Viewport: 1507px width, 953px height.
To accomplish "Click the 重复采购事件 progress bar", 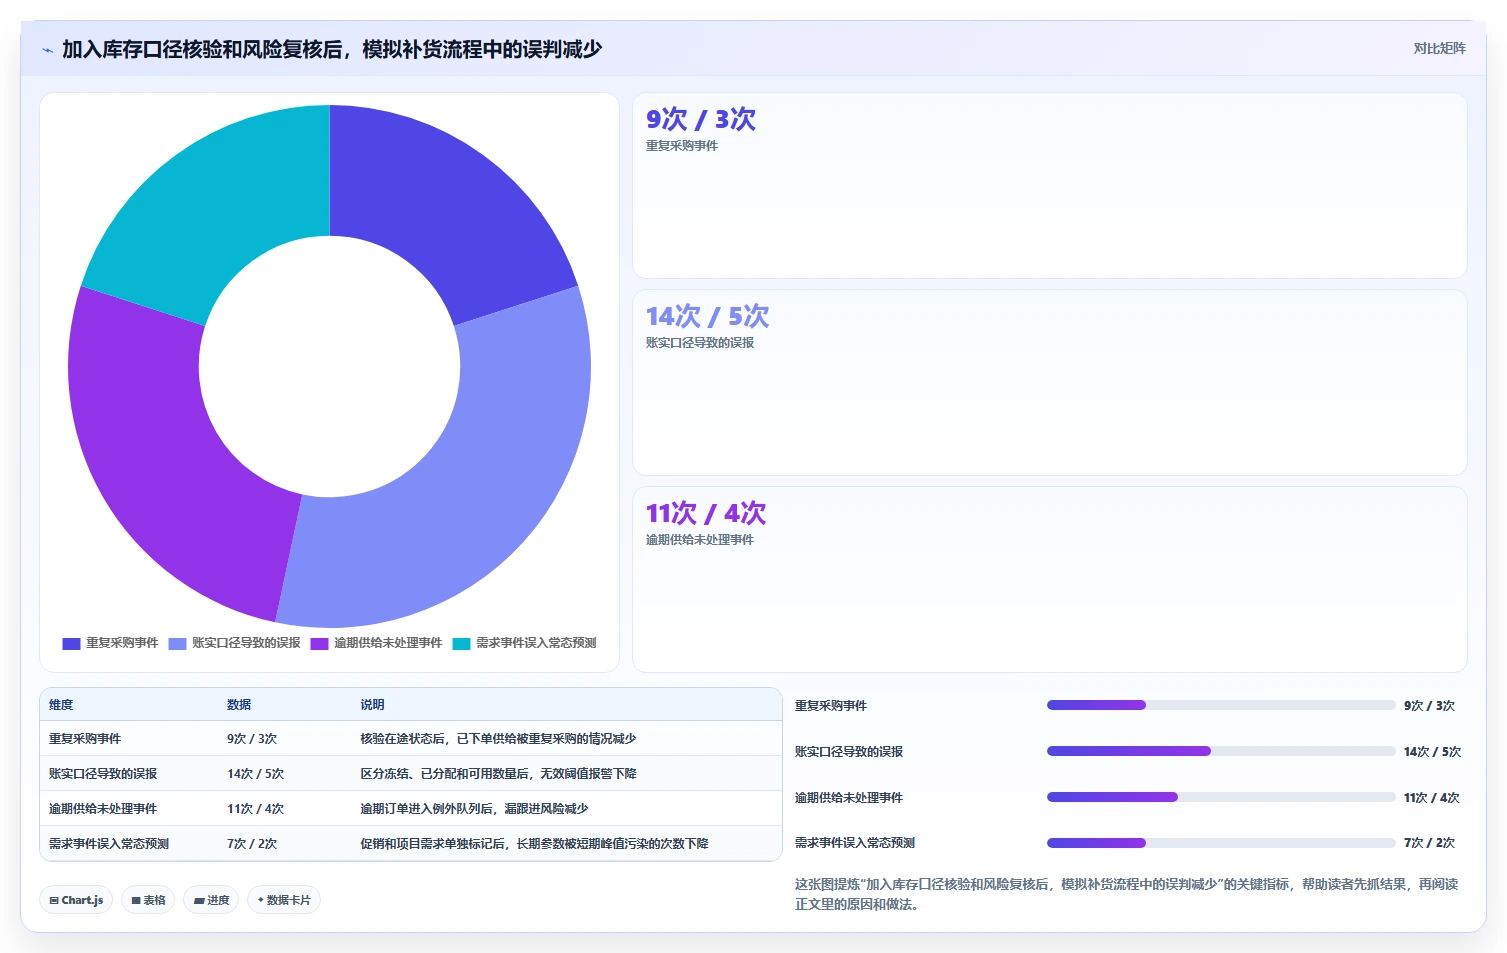I will (1221, 705).
